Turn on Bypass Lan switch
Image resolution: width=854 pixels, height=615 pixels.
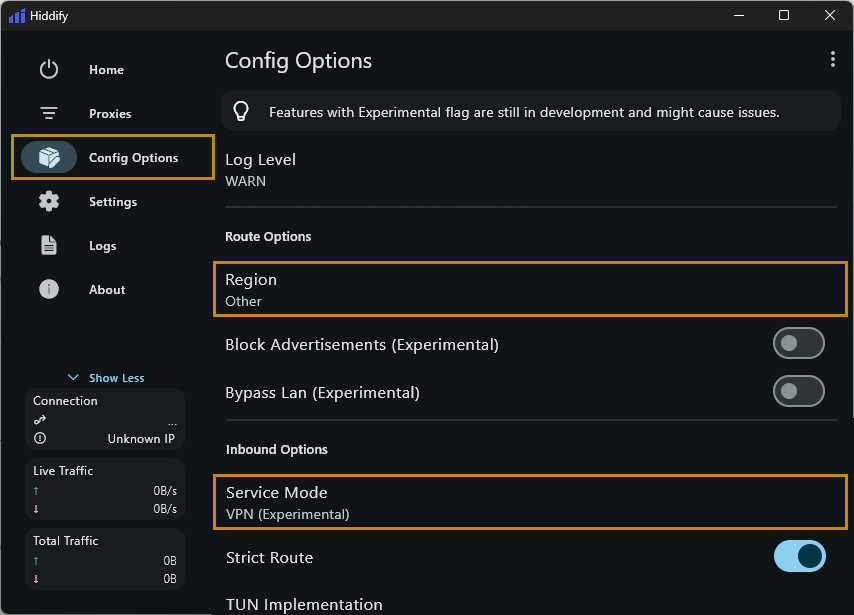click(x=798, y=391)
